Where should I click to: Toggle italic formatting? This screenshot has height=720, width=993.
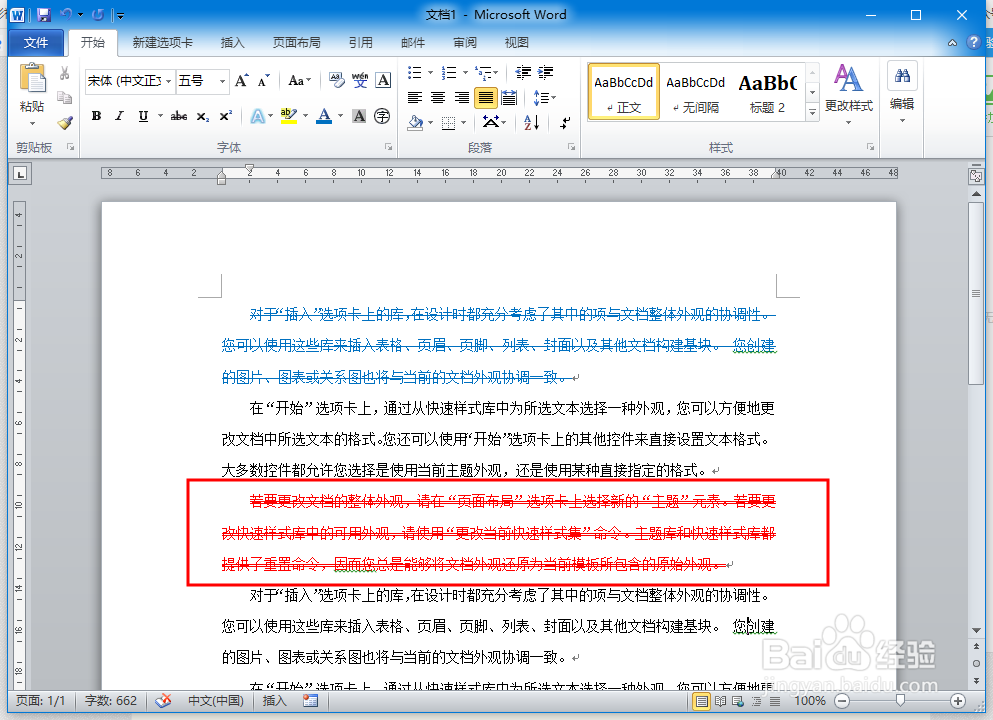point(119,116)
